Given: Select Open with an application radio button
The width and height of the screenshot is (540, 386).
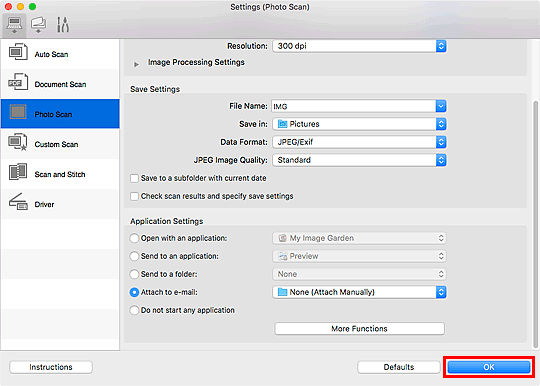Looking at the screenshot, I should [x=134, y=238].
